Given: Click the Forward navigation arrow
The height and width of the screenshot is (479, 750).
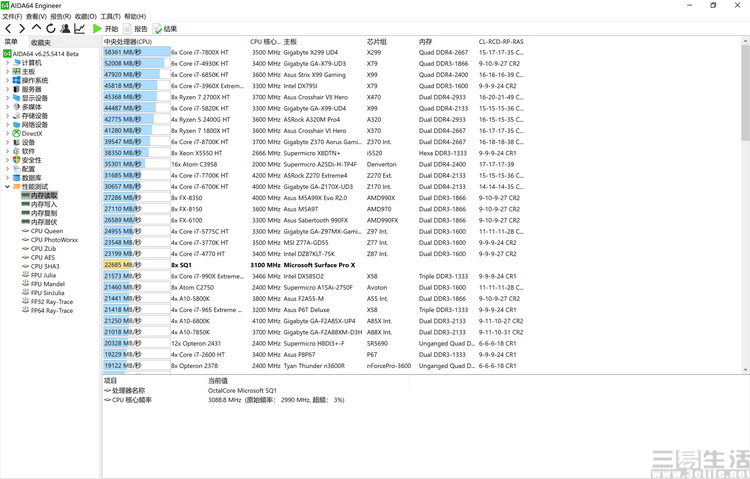Looking at the screenshot, I should (x=22, y=29).
